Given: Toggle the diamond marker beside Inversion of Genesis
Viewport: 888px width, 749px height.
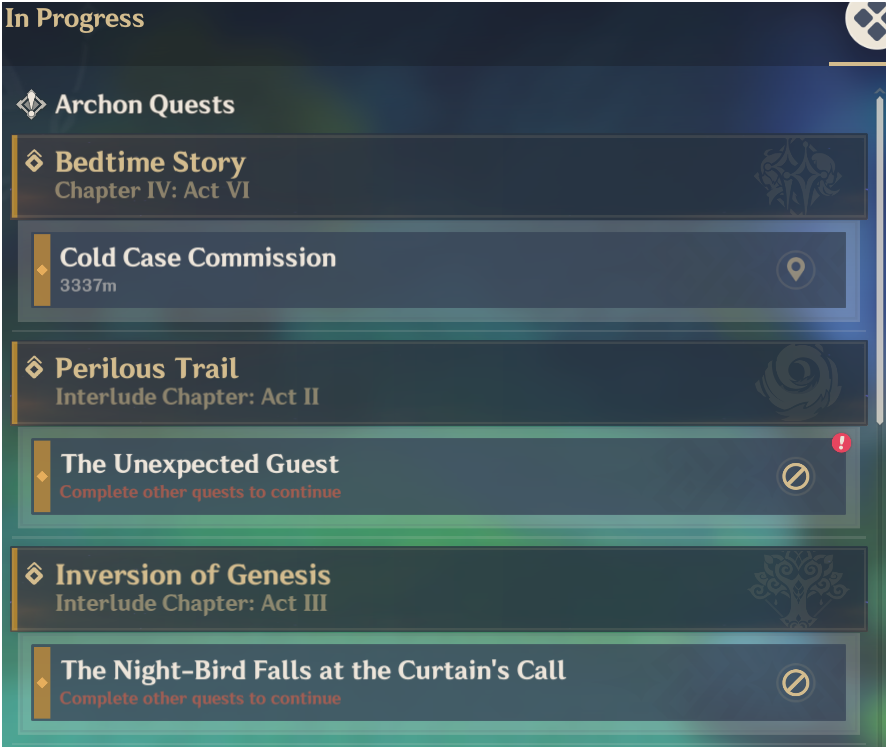Looking at the screenshot, I should point(34,574).
